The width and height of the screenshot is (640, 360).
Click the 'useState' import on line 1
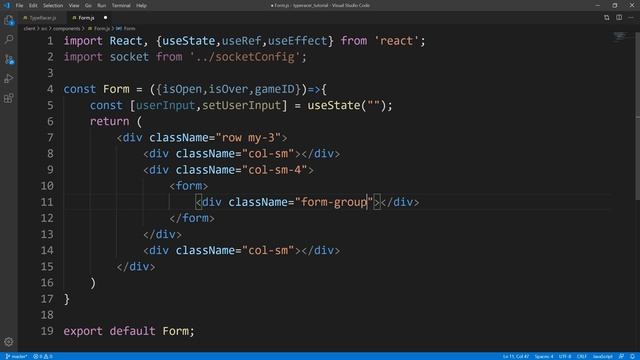(x=189, y=41)
